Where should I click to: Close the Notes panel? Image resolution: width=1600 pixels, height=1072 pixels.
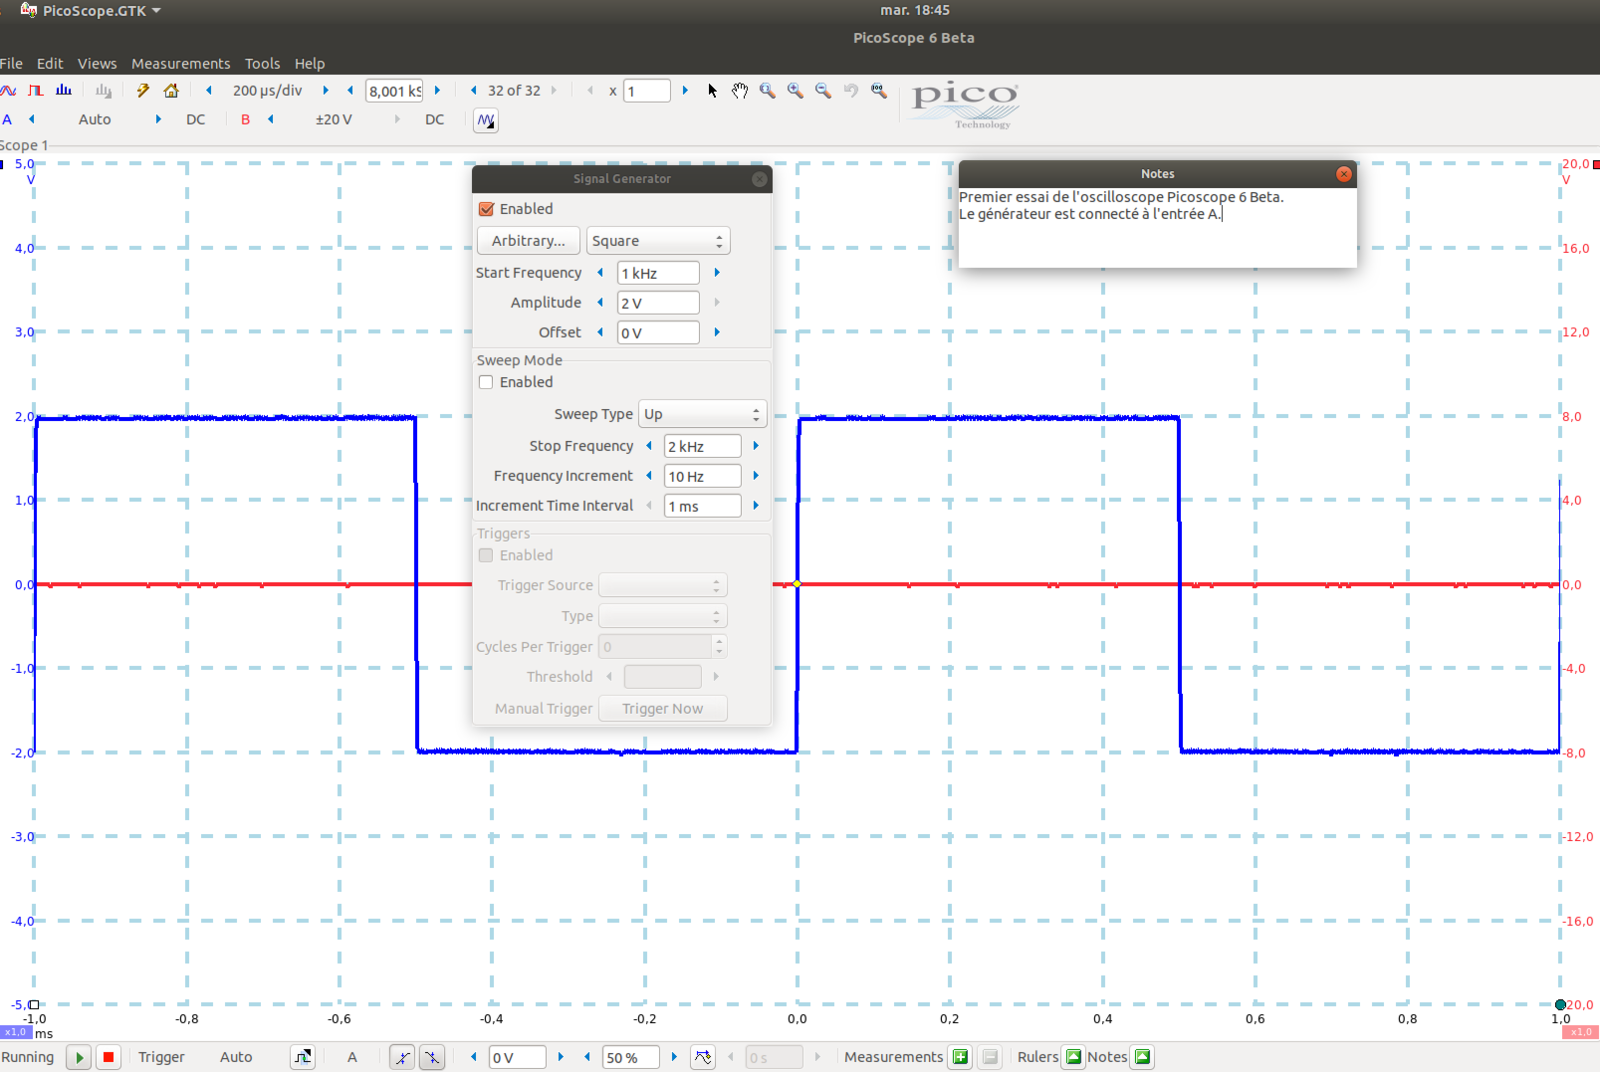1344,174
